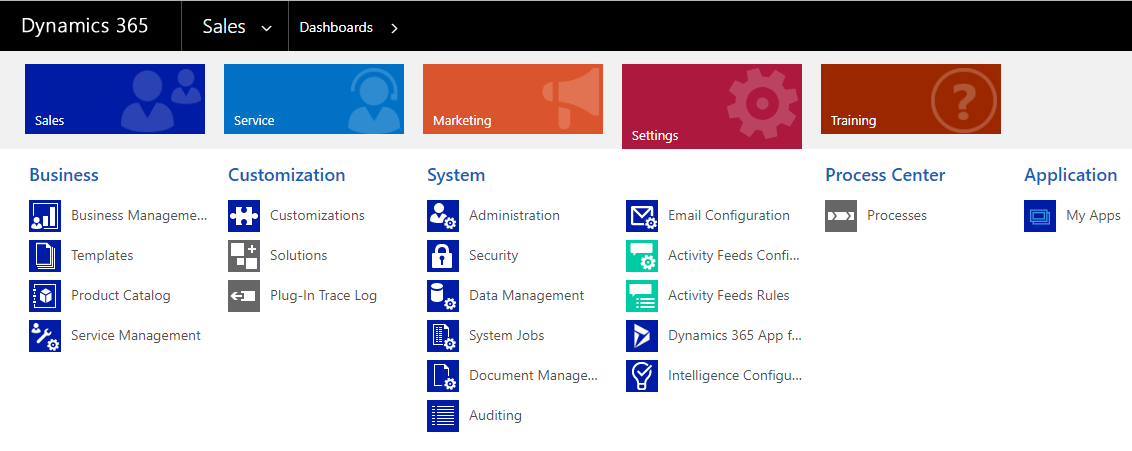Image resolution: width=1132 pixels, height=451 pixels.
Task: Click the Plug-In Trace Log icon
Action: coord(244,296)
